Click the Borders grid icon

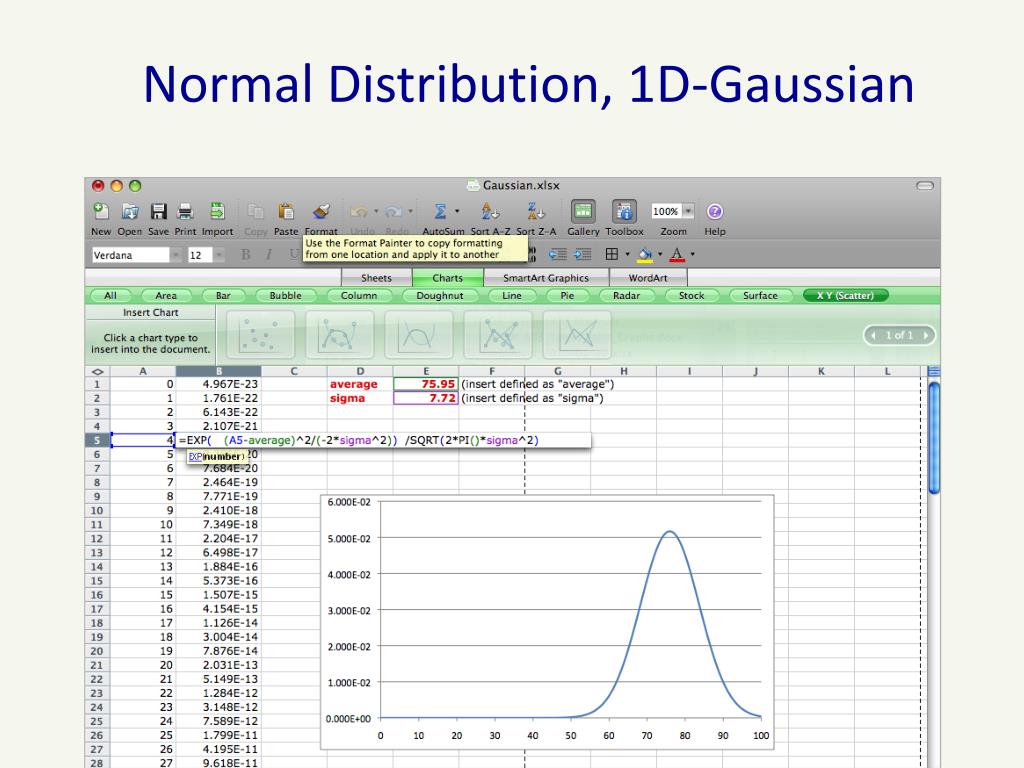click(612, 254)
